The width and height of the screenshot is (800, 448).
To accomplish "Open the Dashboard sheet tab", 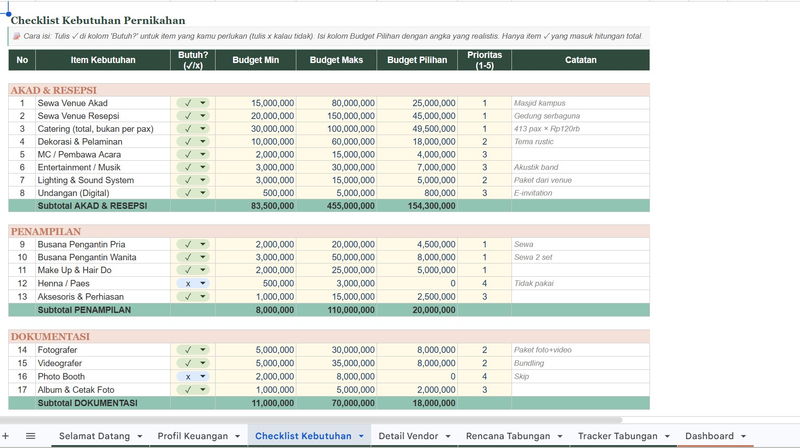I will [709, 436].
